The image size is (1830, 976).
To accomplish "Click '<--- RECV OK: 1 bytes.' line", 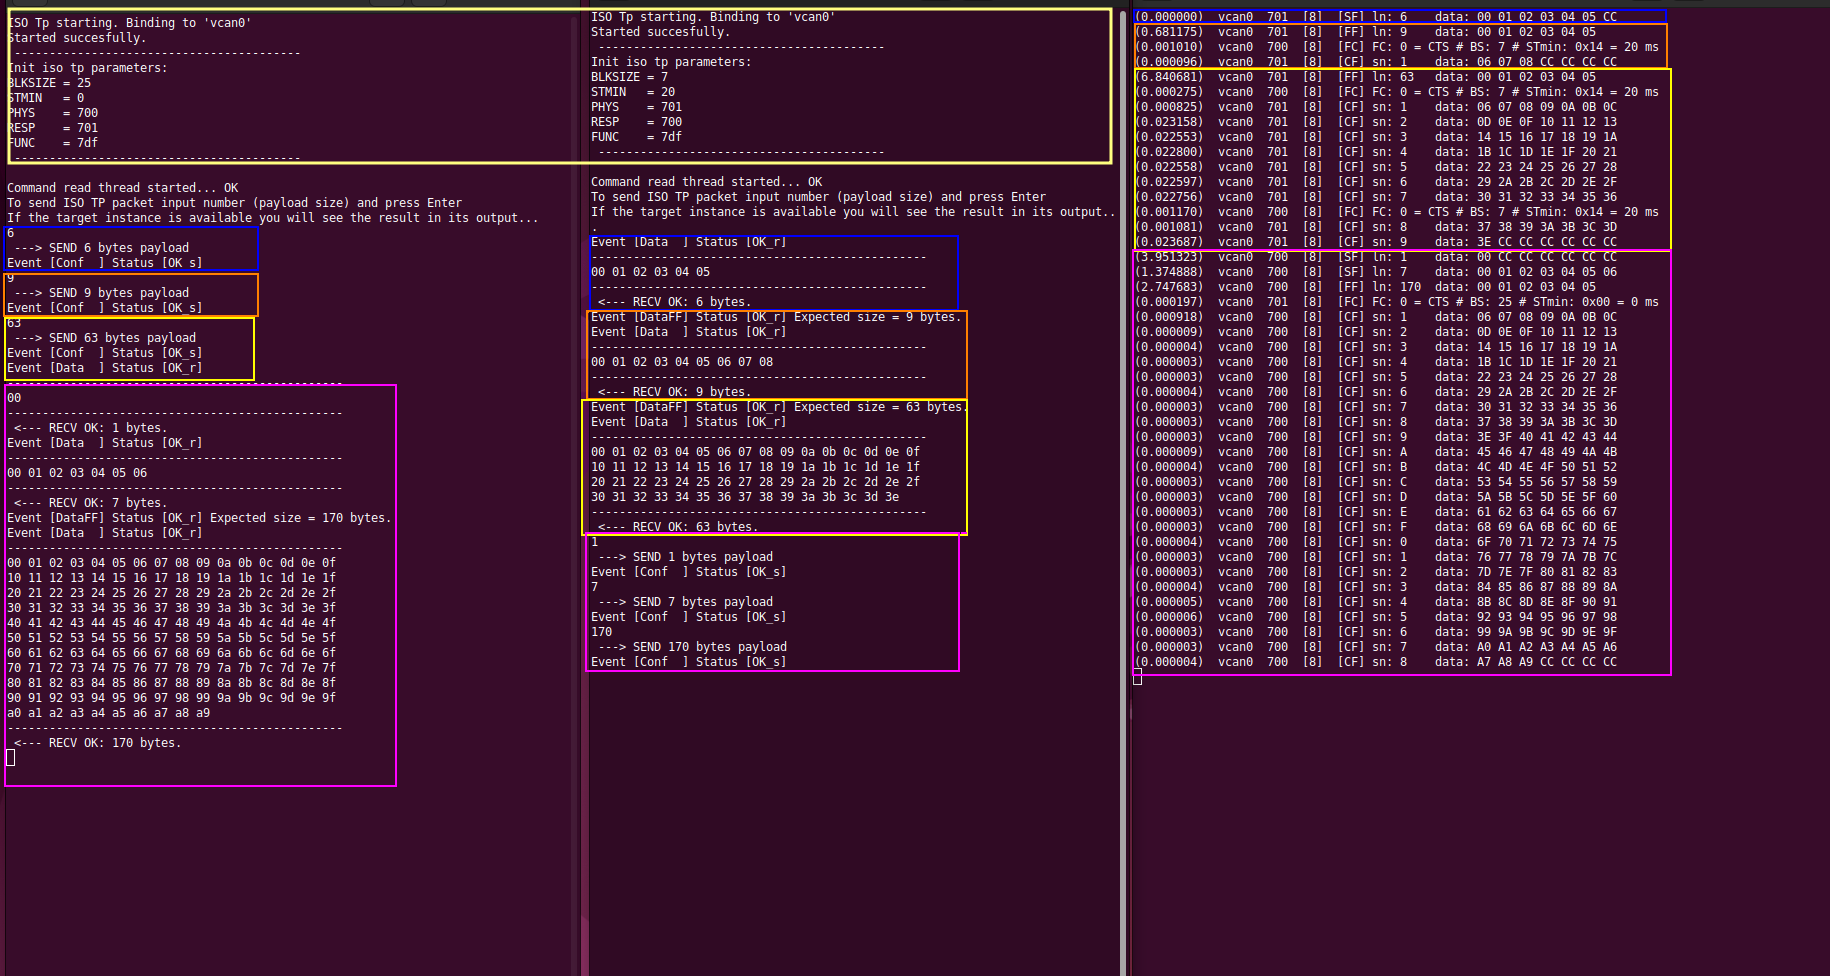I will point(90,428).
